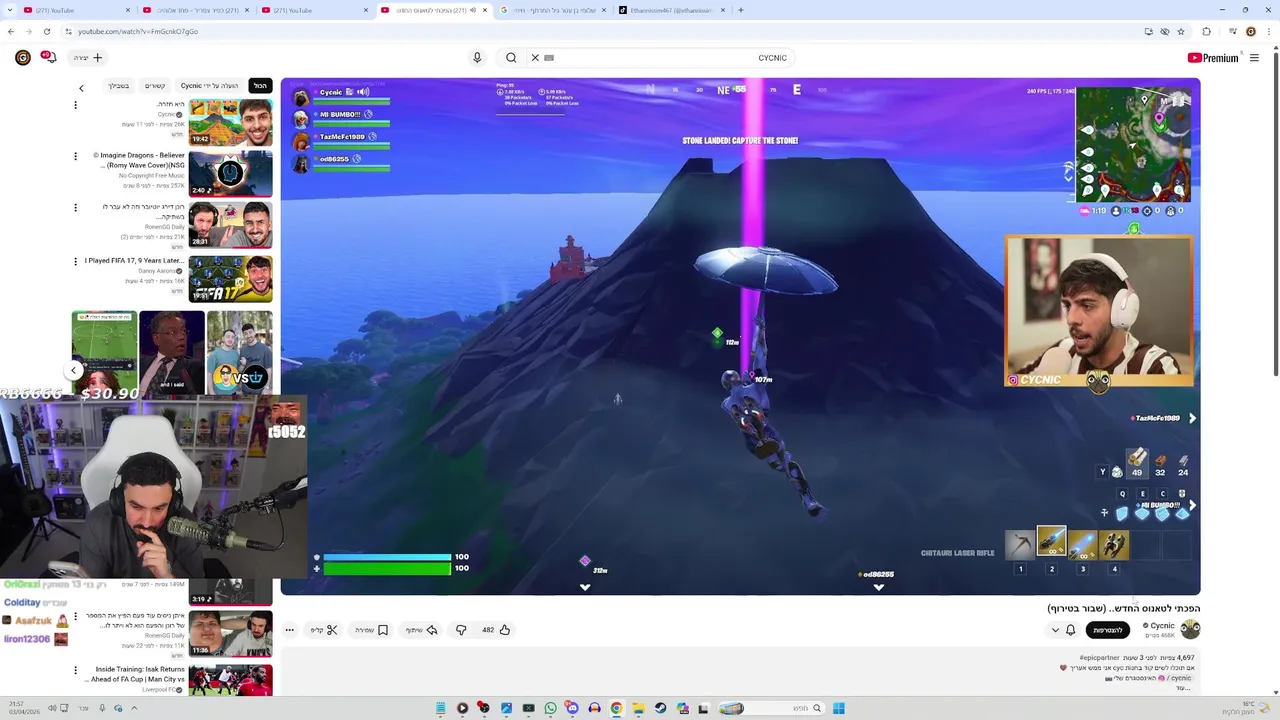This screenshot has width=1280, height=720.
Task: Open the Inside Training Isak Returns video
Action: tap(230, 680)
